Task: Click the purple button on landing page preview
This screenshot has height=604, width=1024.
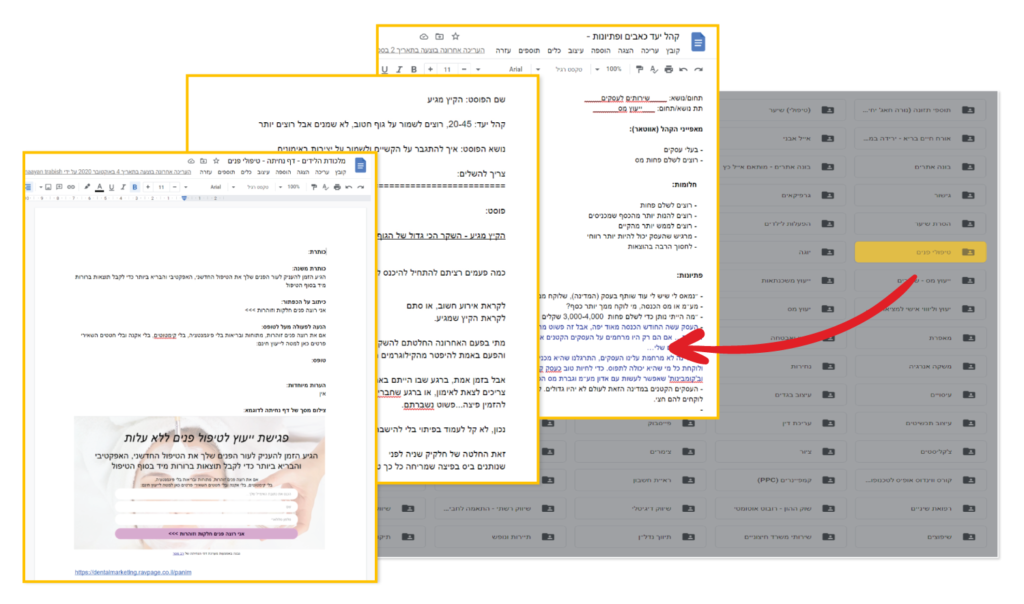Action: point(206,534)
